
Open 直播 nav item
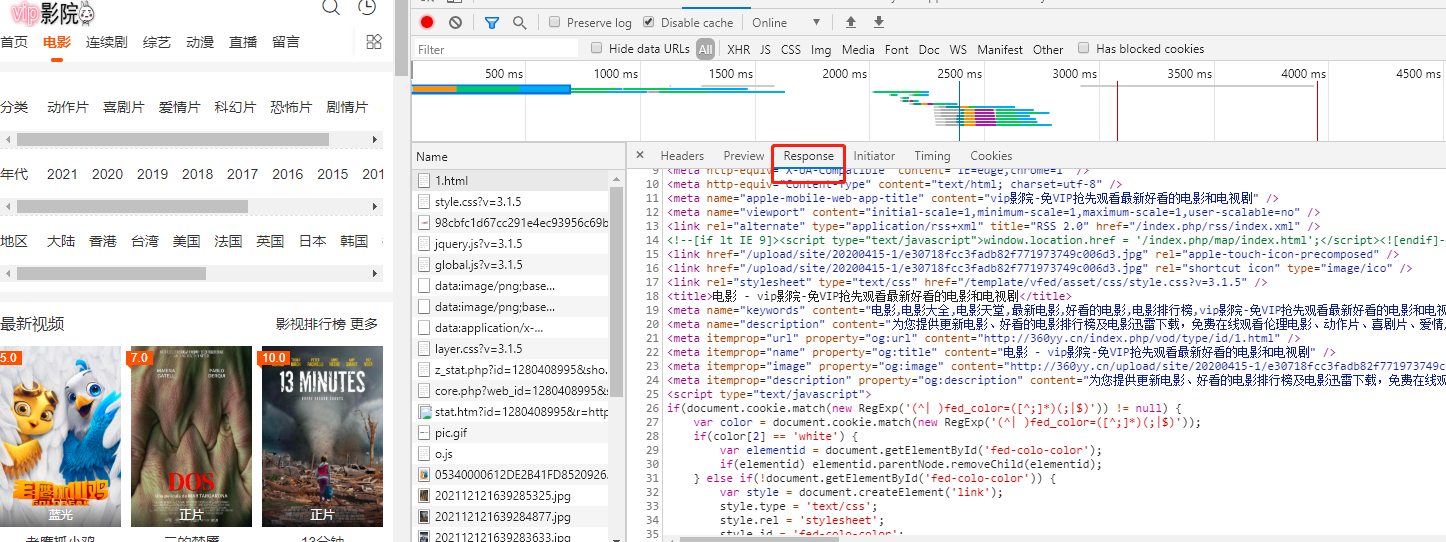click(x=243, y=42)
